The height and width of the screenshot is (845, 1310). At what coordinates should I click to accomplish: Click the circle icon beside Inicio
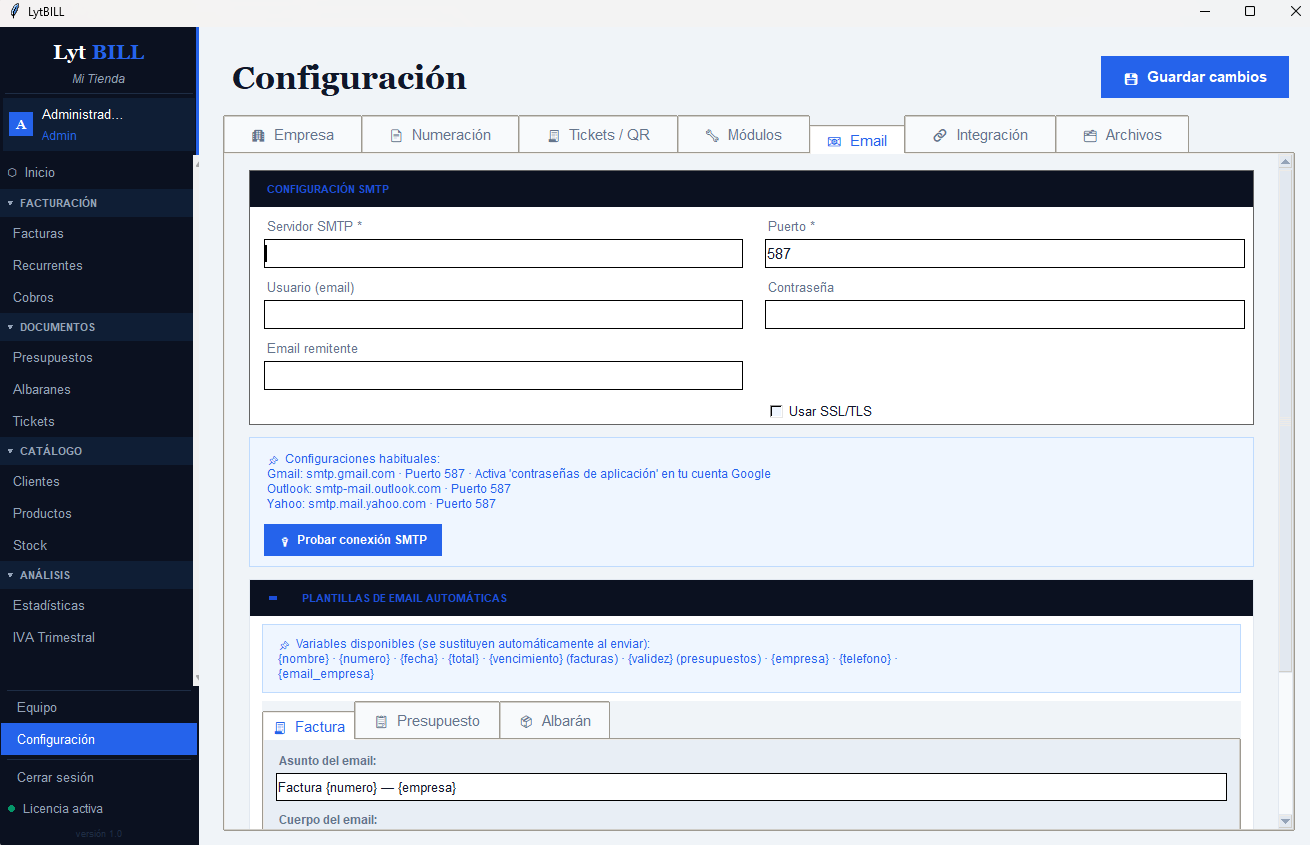click(12, 173)
